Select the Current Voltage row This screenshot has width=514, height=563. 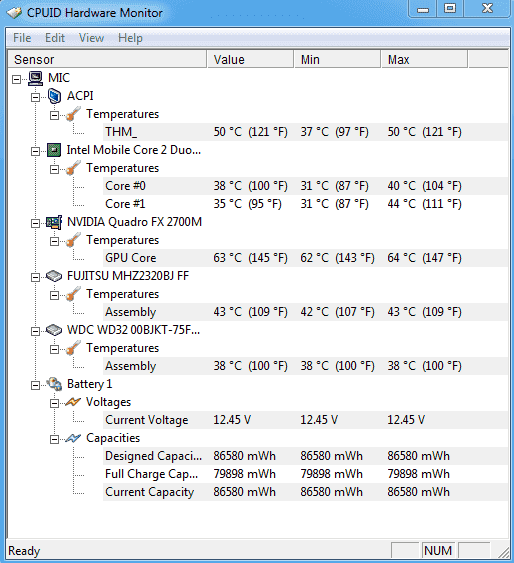[305, 420]
